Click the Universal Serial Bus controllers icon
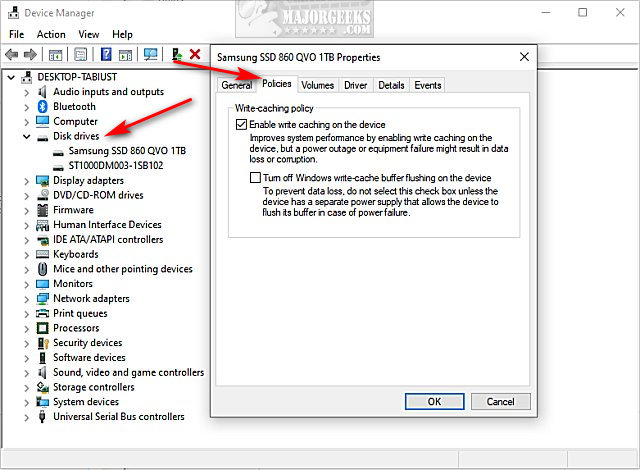This screenshot has width=640, height=470. point(42,417)
